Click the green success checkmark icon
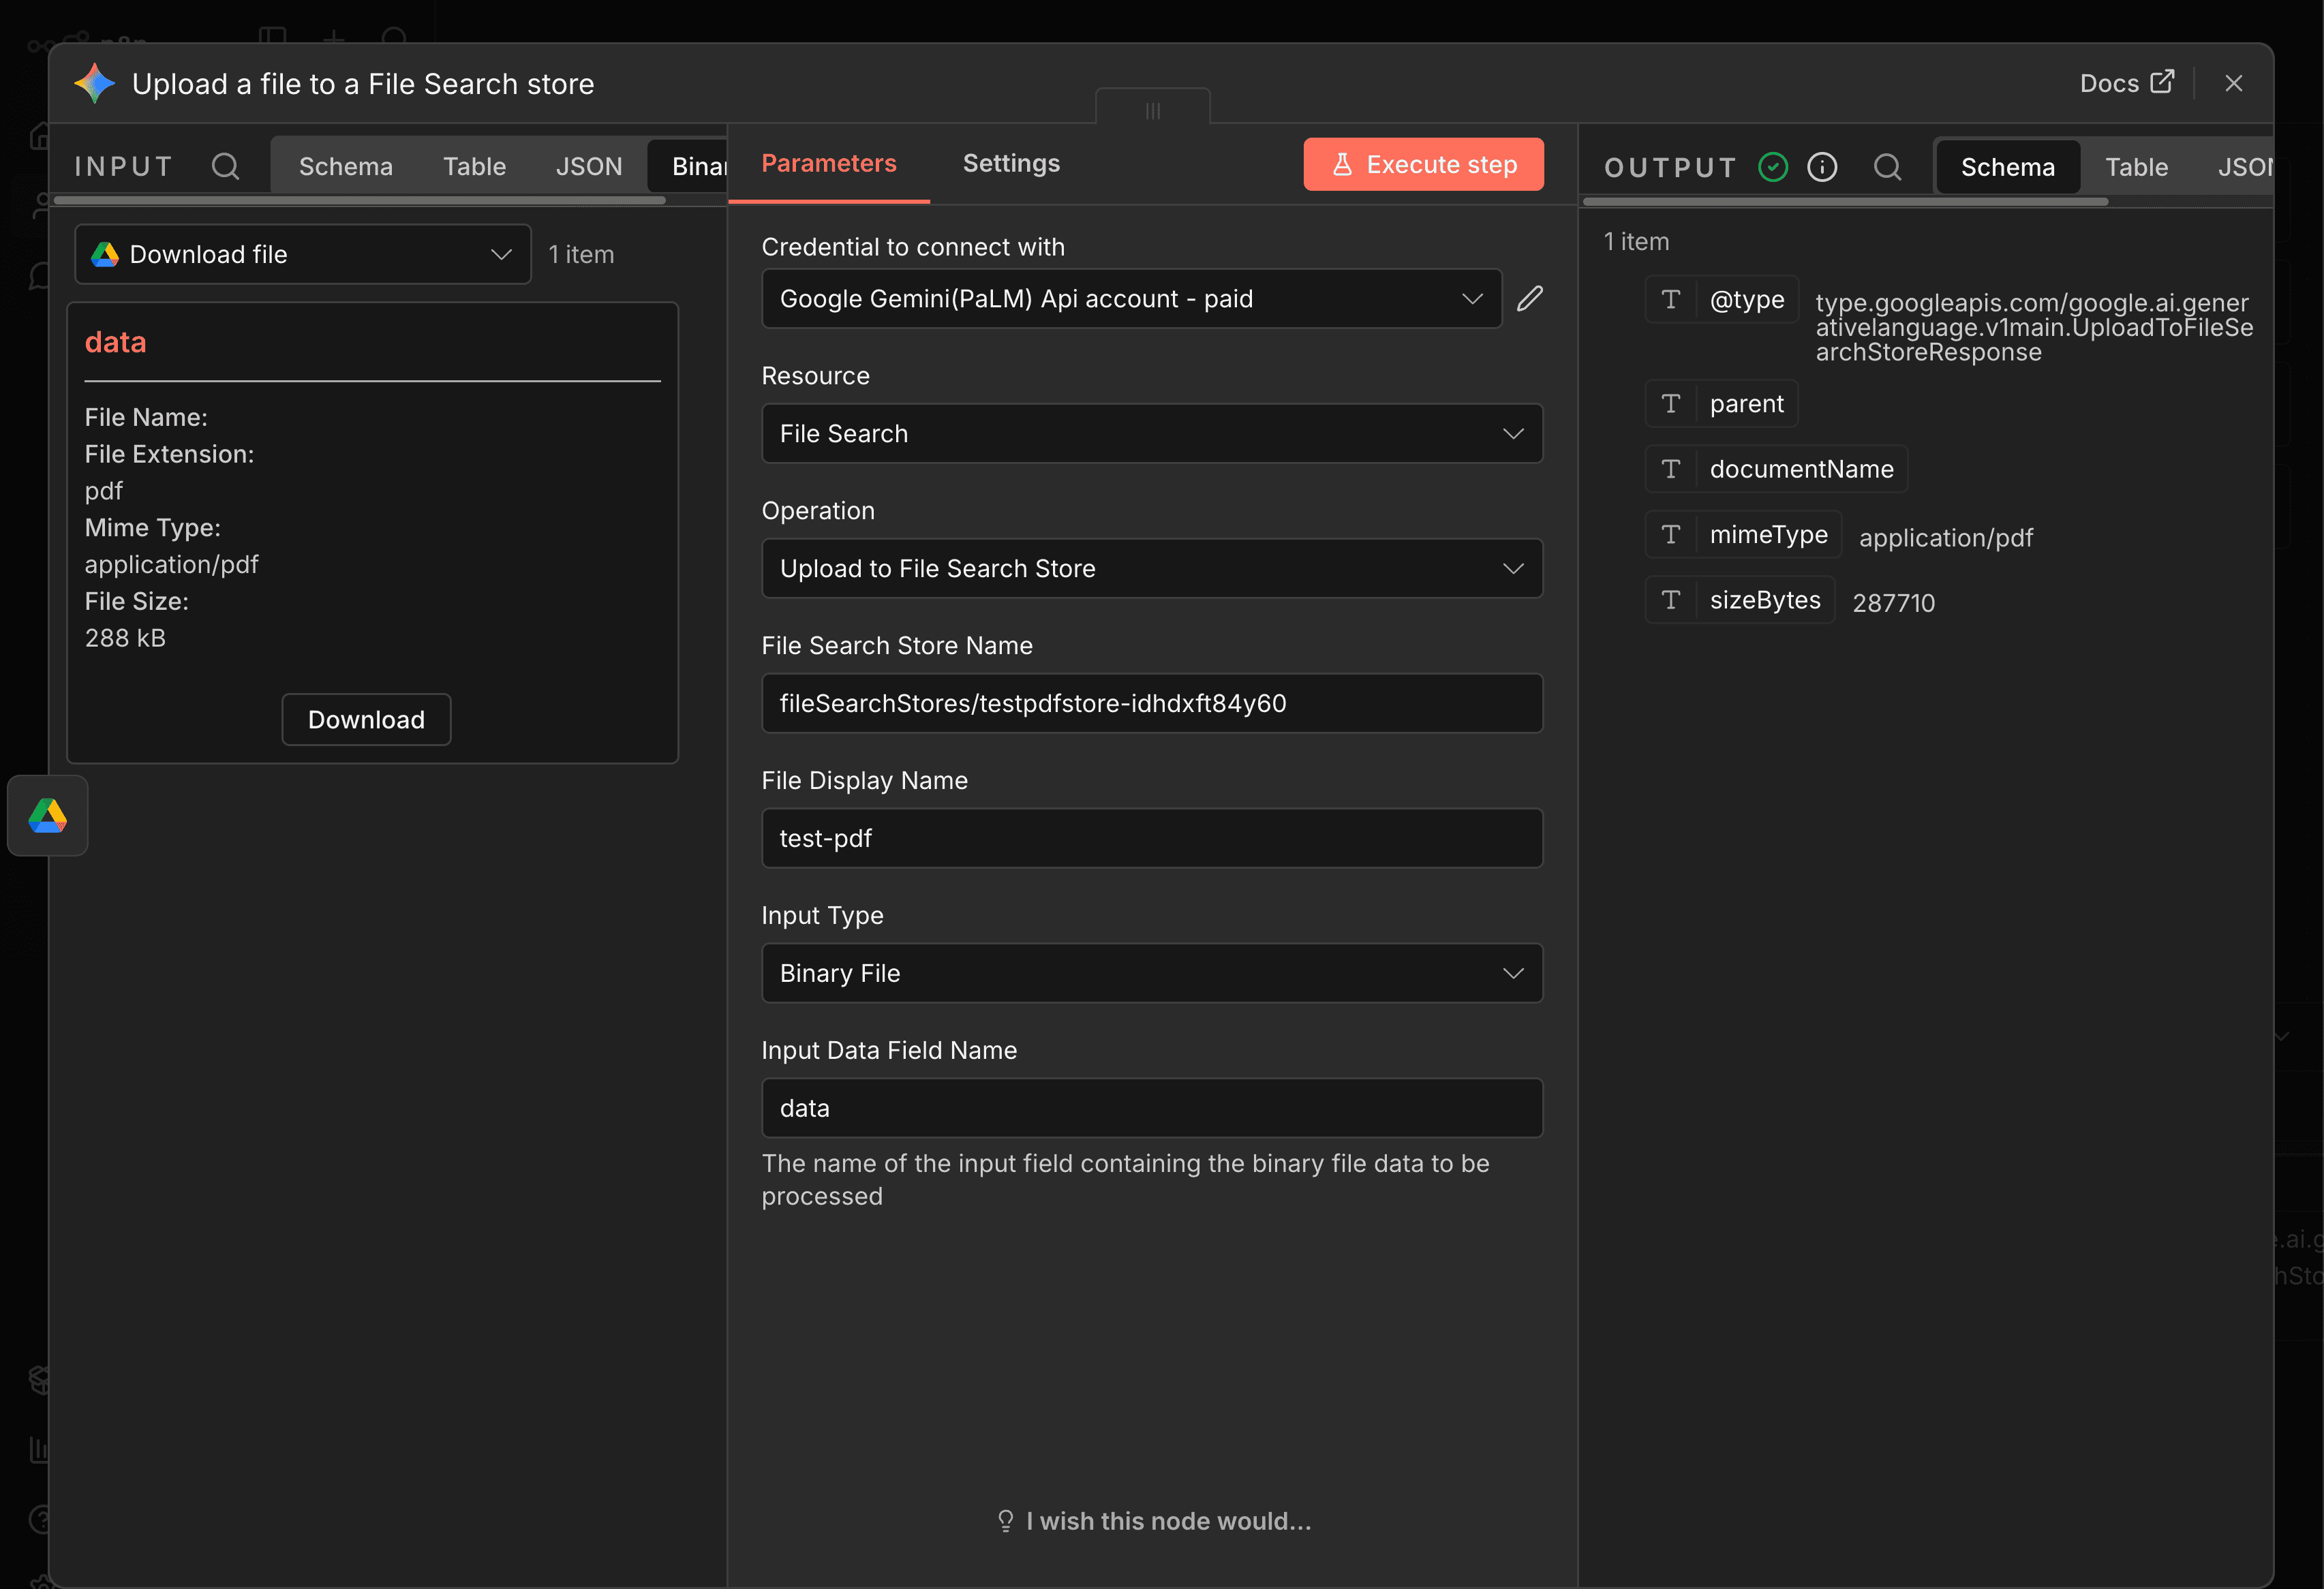Image resolution: width=2324 pixels, height=1589 pixels. [1772, 167]
